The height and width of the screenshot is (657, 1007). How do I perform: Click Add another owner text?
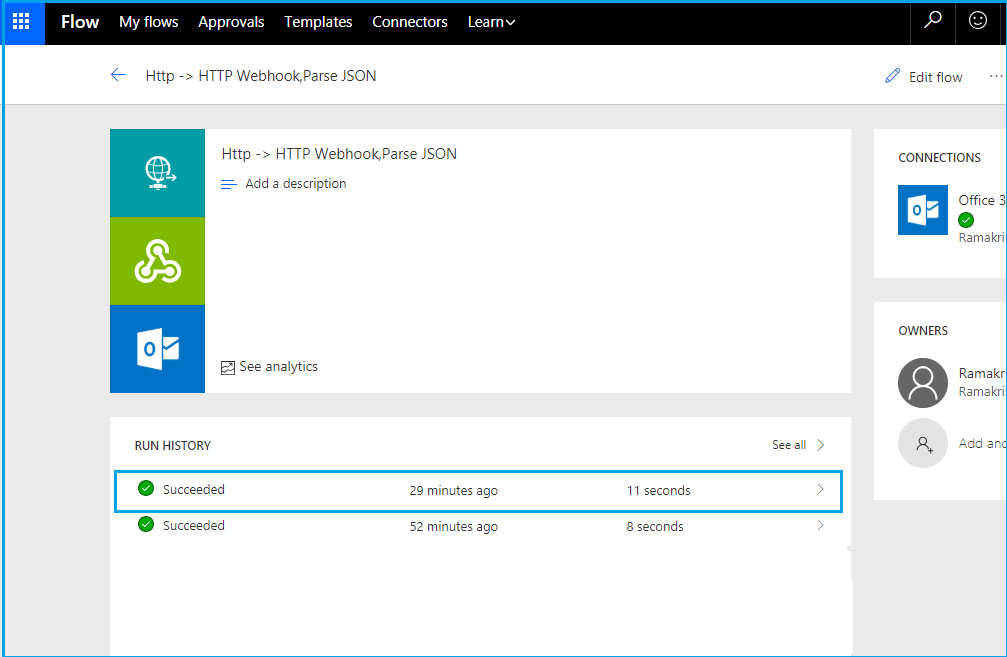click(982, 443)
